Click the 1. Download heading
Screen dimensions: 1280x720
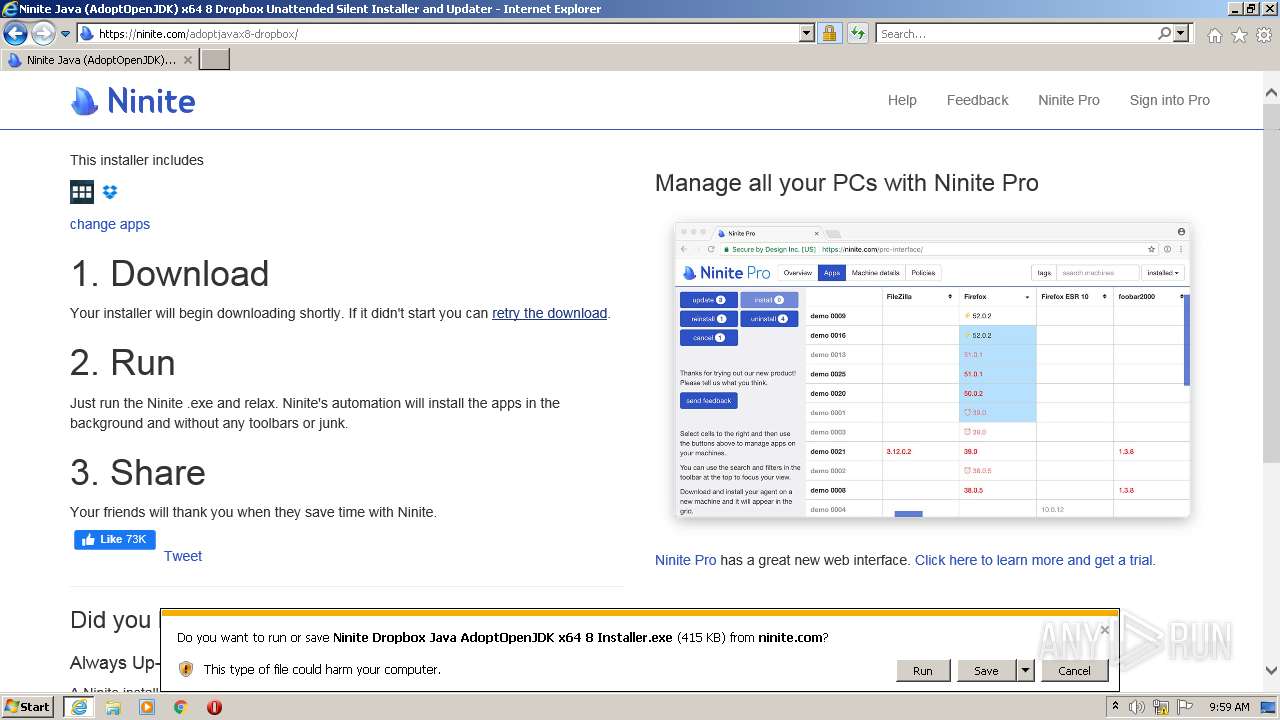(x=170, y=274)
